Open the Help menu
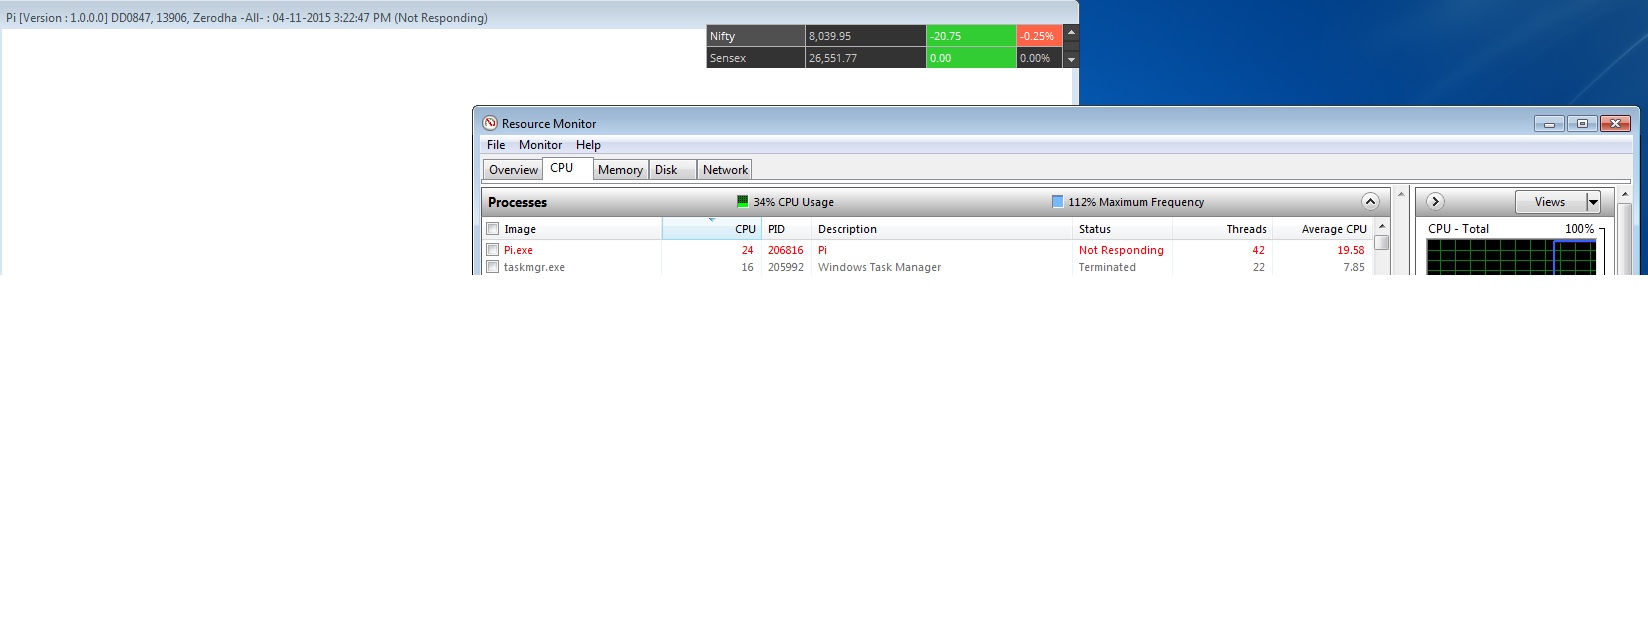Image resolution: width=1648 pixels, height=630 pixels. pyautogui.click(x=588, y=145)
